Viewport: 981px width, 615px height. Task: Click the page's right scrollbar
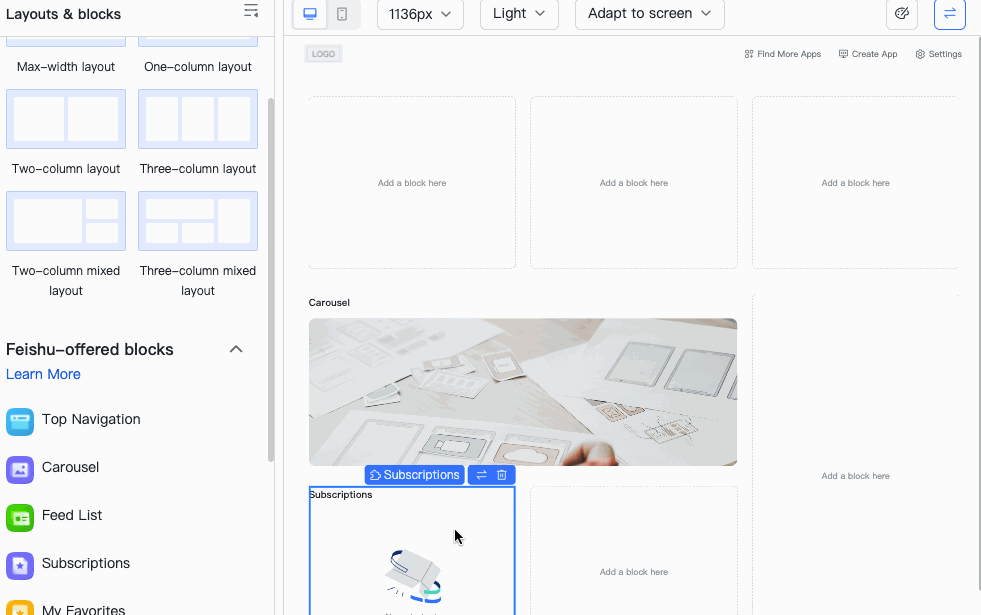(978, 313)
